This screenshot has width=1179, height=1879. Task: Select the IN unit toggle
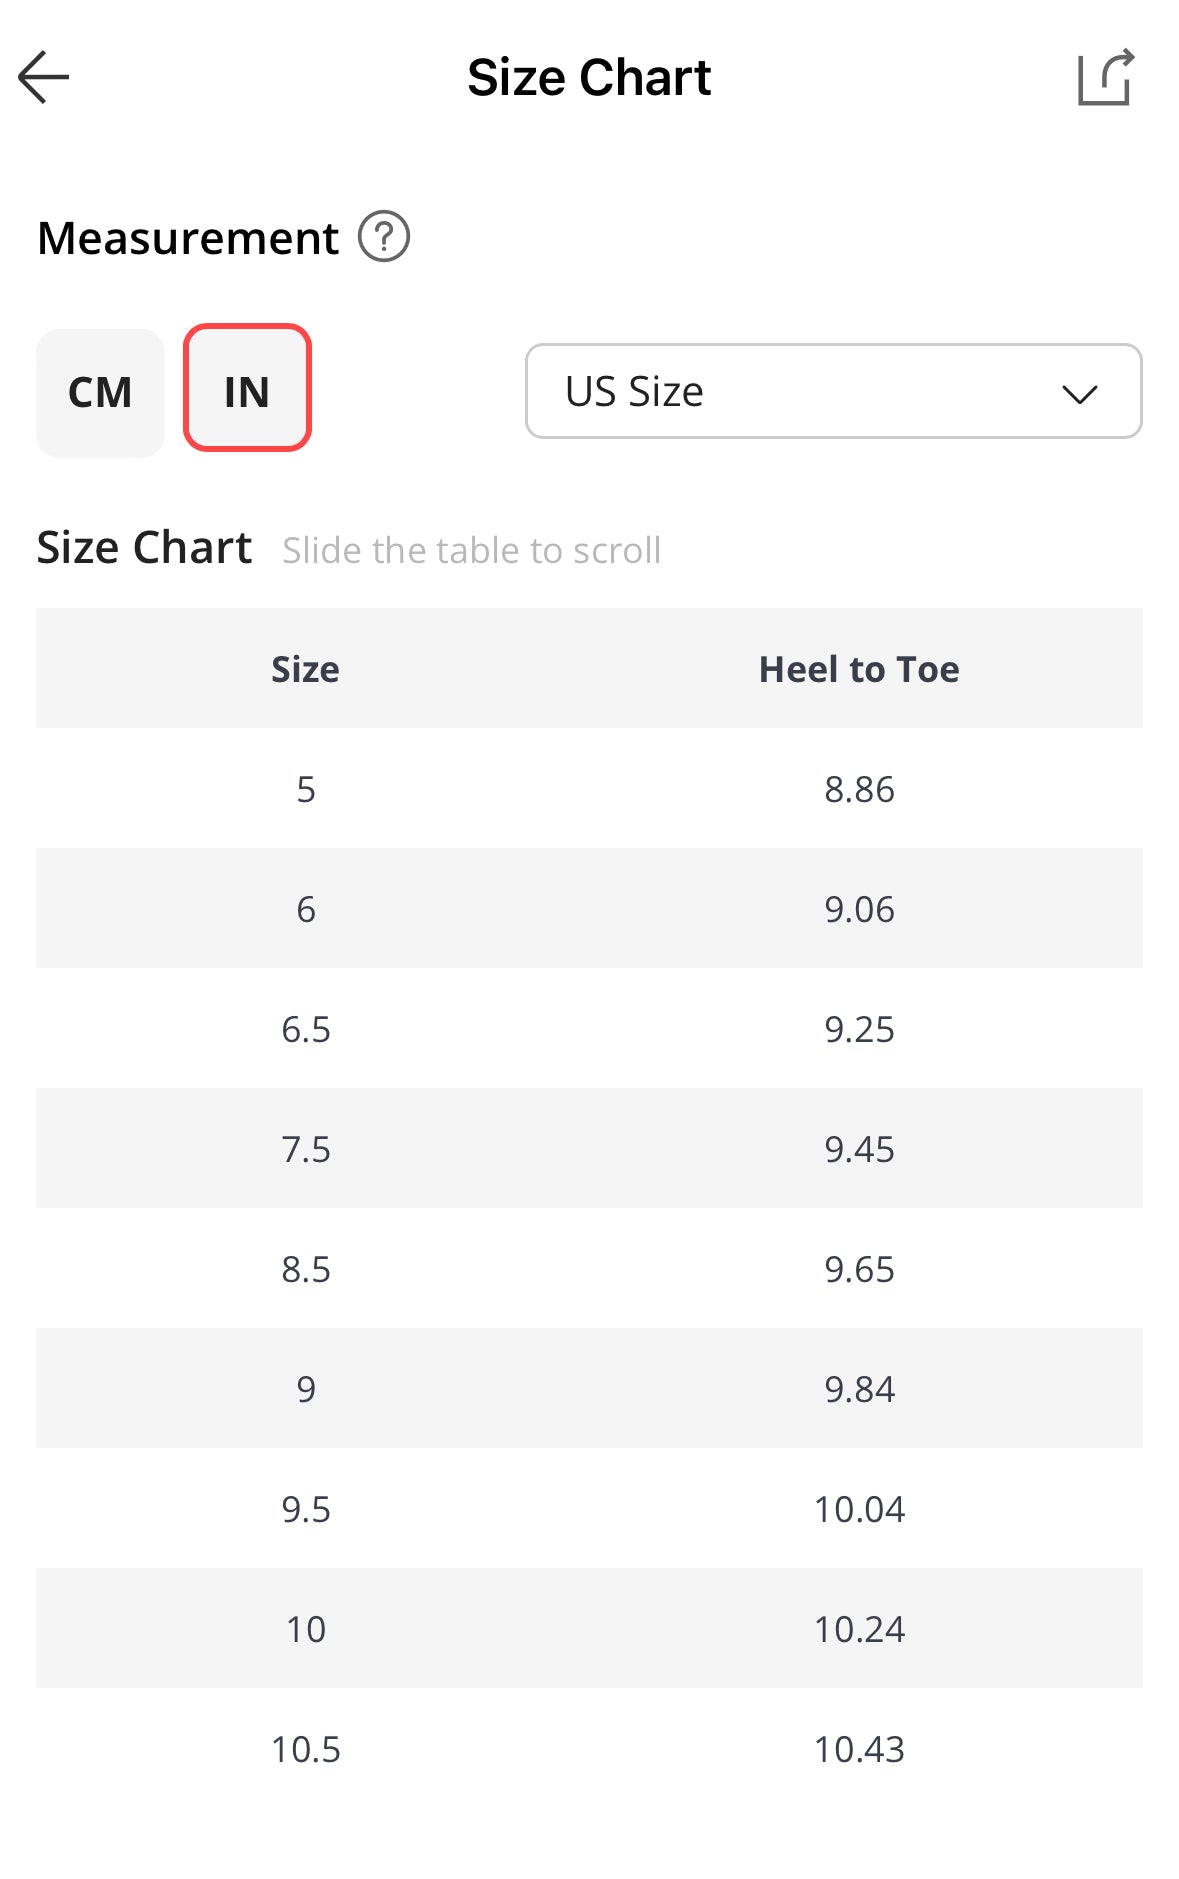tap(247, 389)
